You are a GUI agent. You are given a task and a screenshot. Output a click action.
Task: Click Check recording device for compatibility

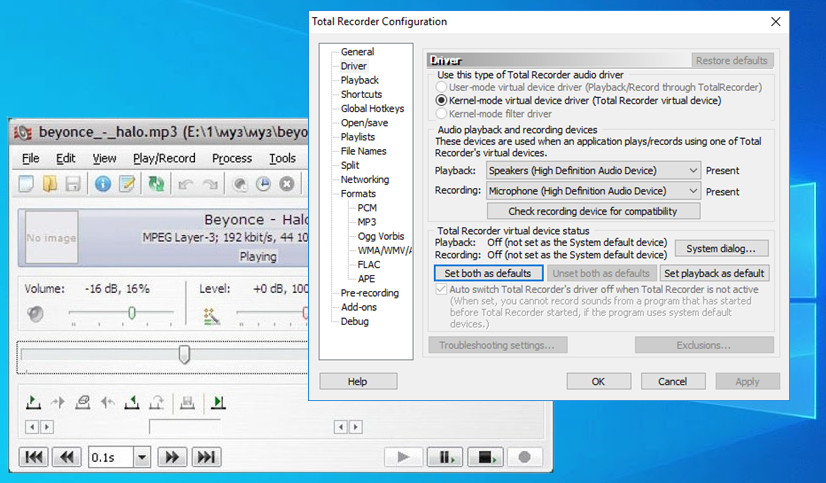[x=593, y=211]
